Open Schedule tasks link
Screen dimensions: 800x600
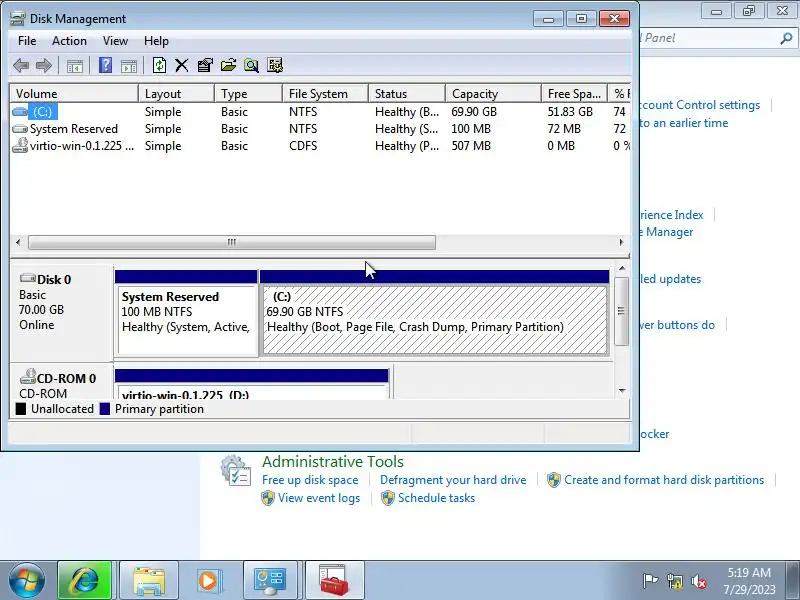[436, 498]
